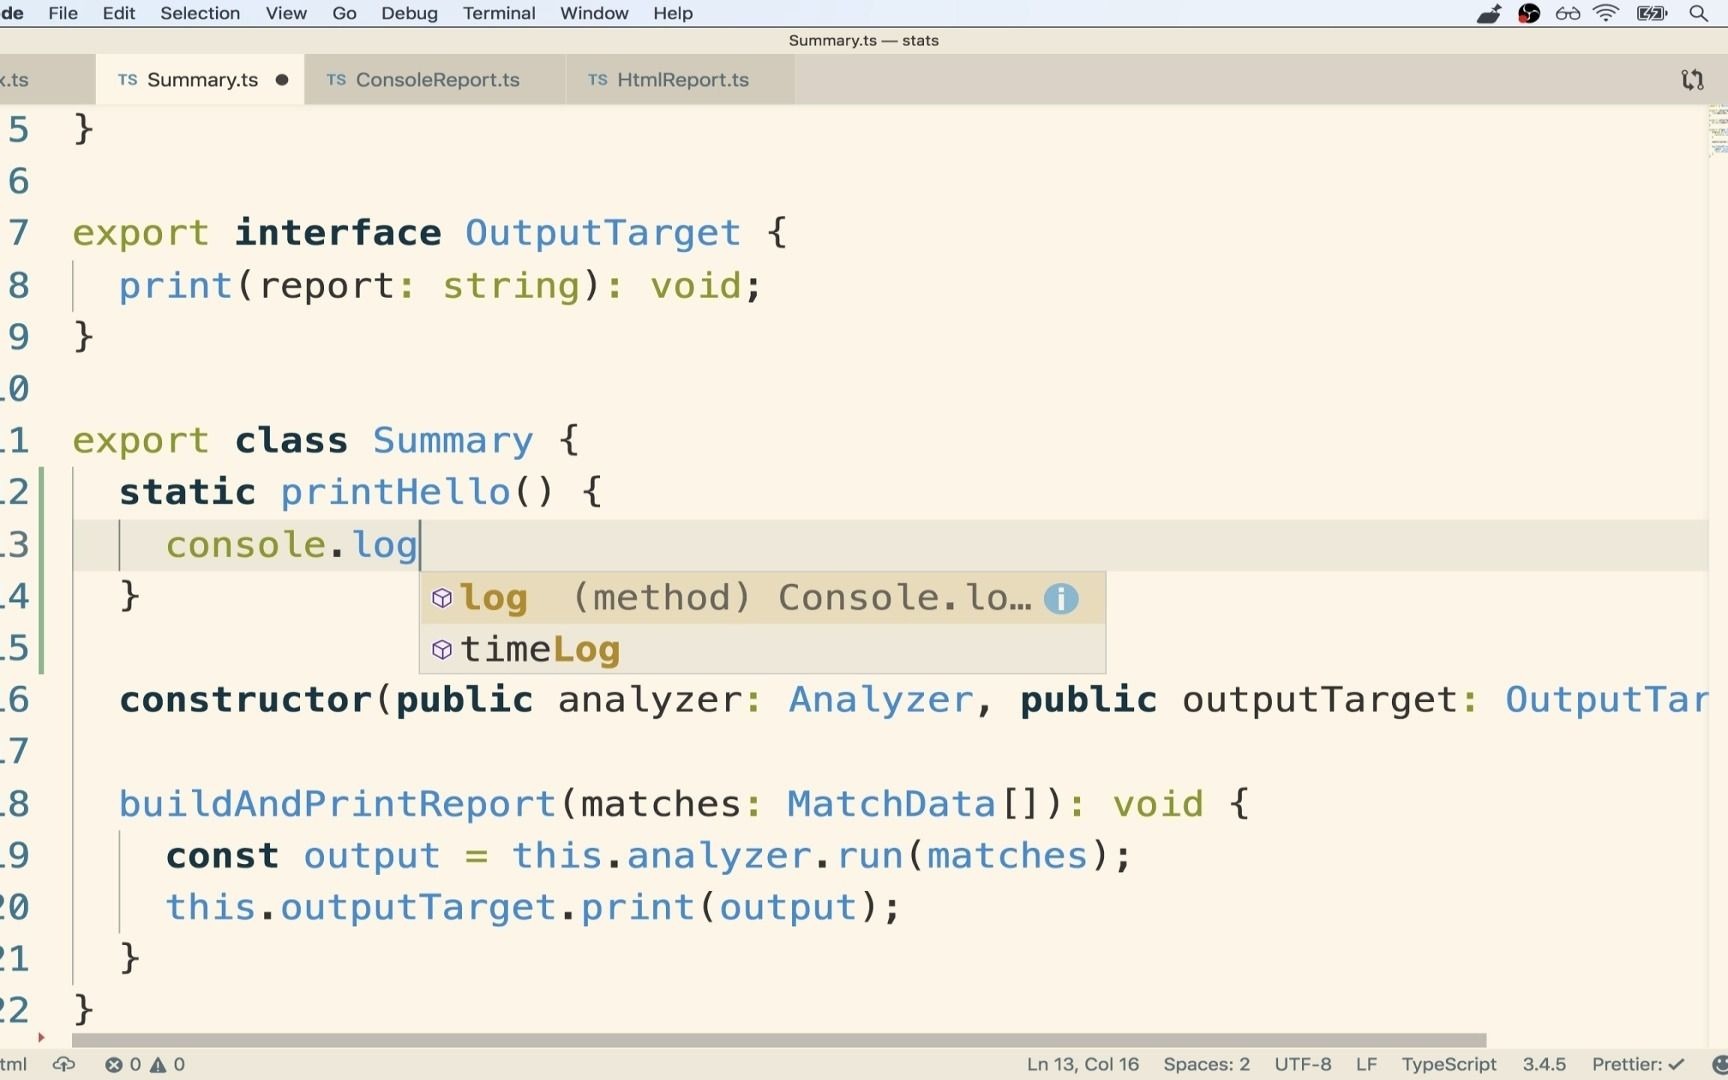Select the timeLog suggestion

(762, 649)
